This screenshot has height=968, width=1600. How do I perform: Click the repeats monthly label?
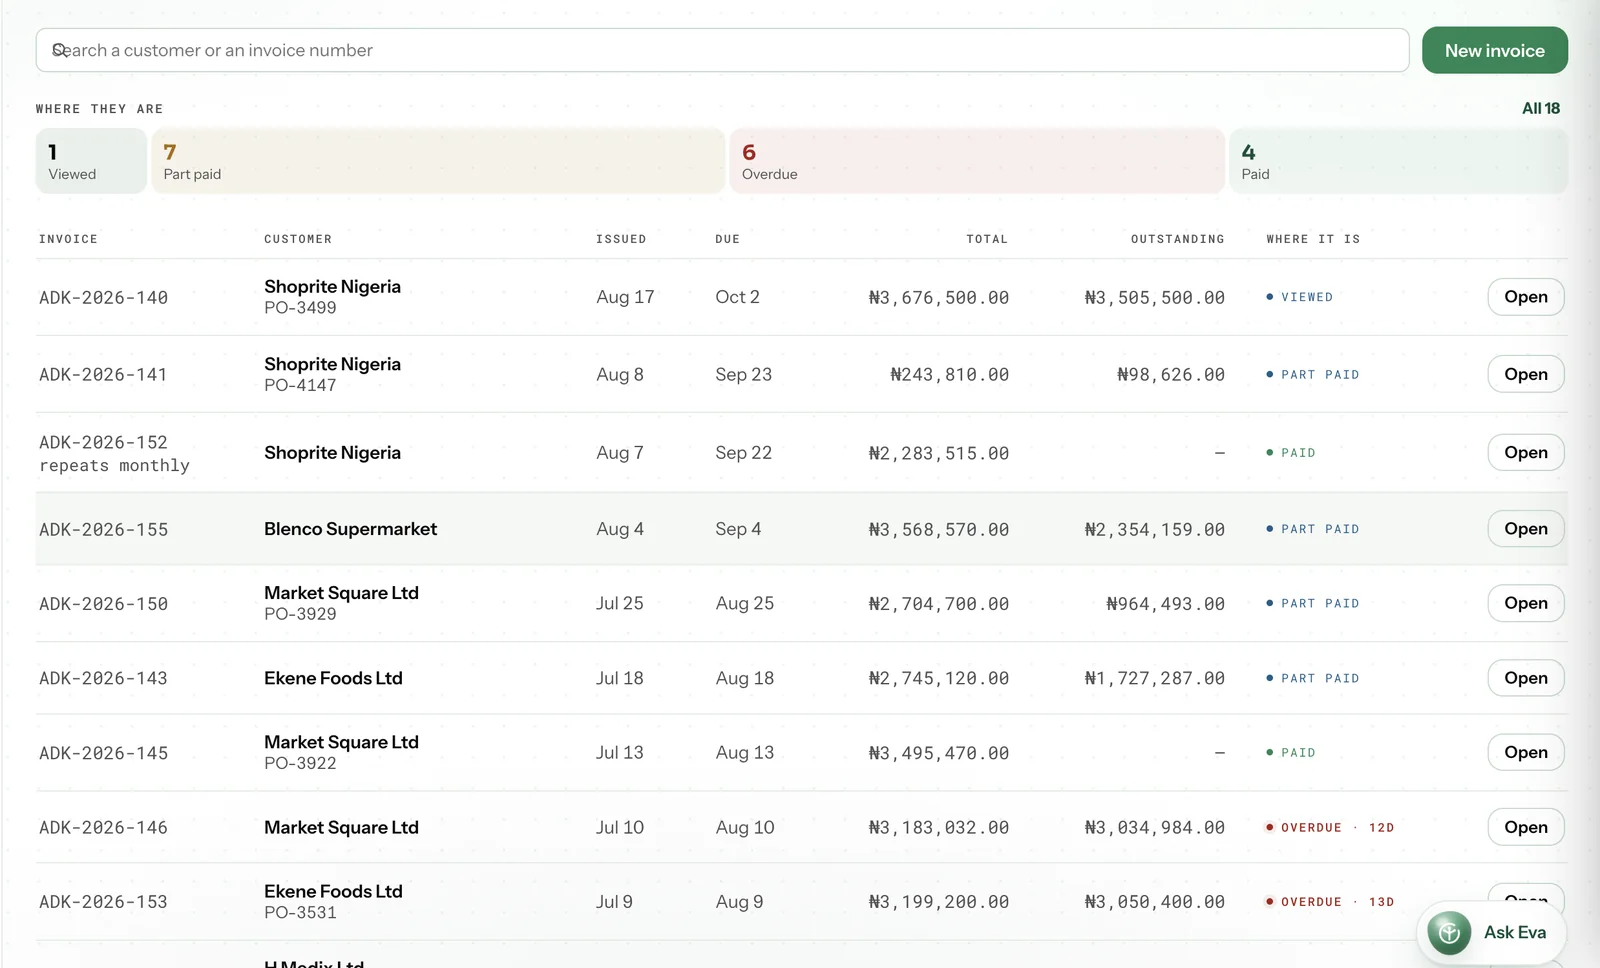click(114, 466)
